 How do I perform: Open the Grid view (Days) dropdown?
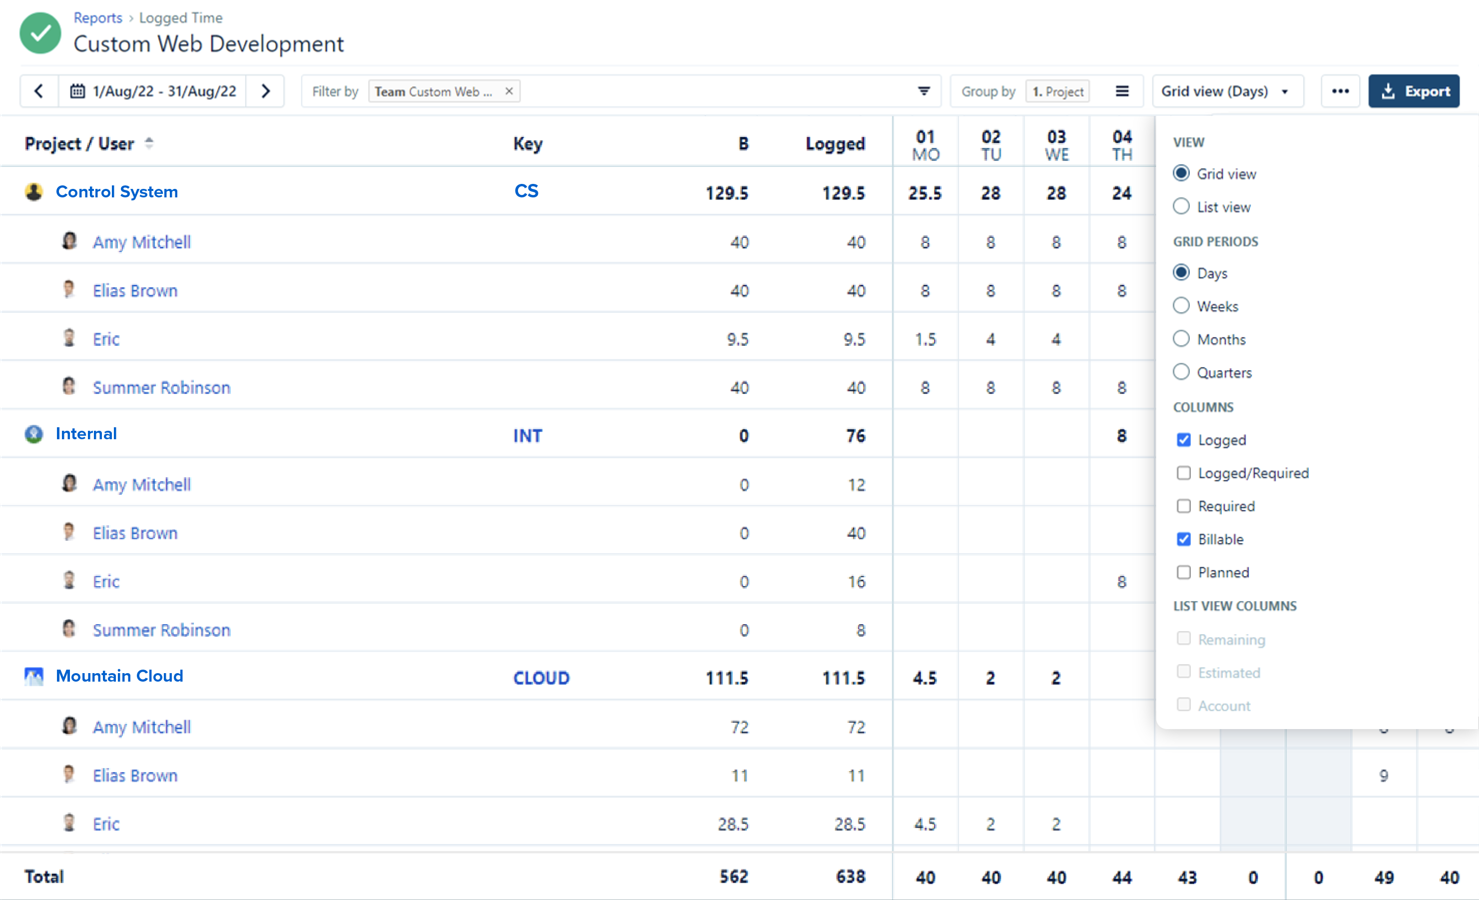(x=1226, y=91)
